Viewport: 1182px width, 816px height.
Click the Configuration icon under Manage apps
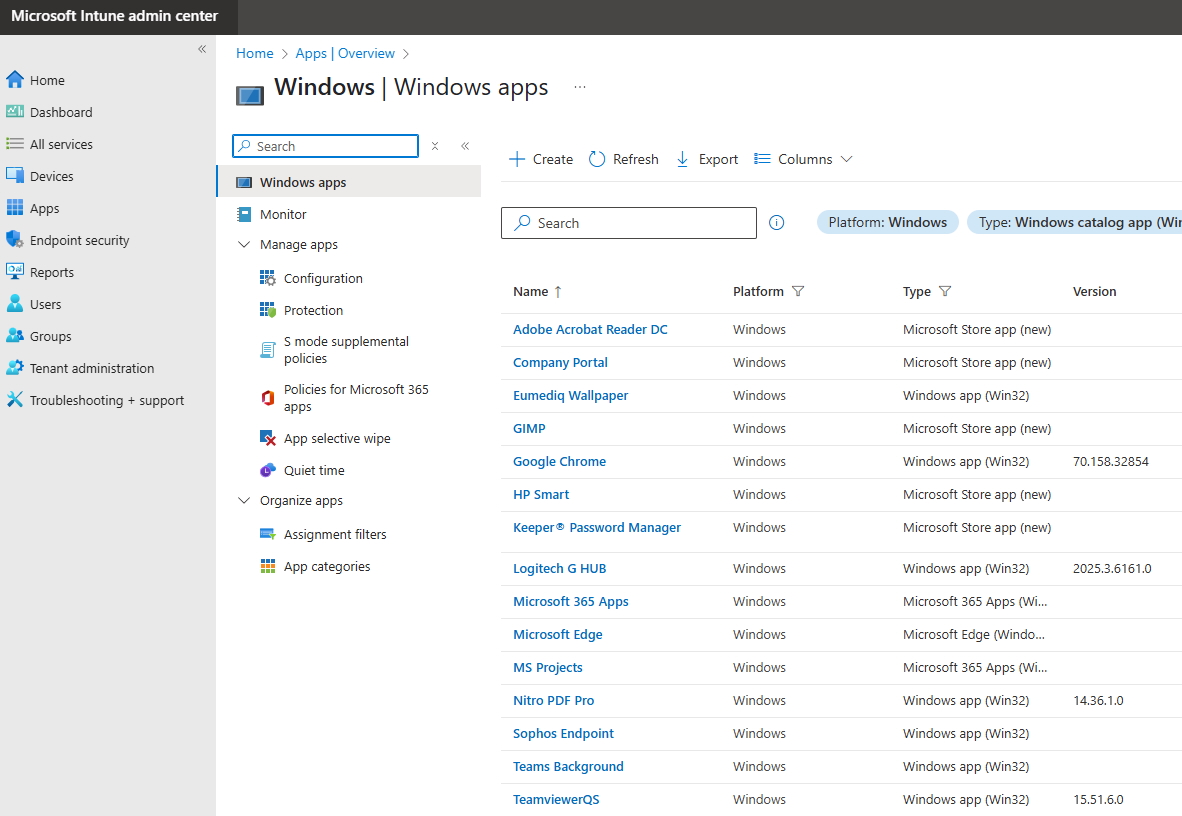tap(268, 278)
